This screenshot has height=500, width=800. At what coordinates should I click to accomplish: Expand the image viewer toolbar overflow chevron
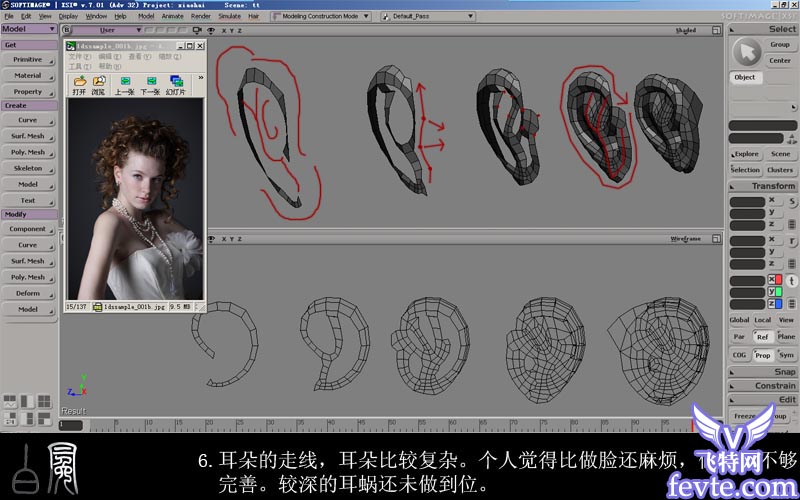[201, 78]
